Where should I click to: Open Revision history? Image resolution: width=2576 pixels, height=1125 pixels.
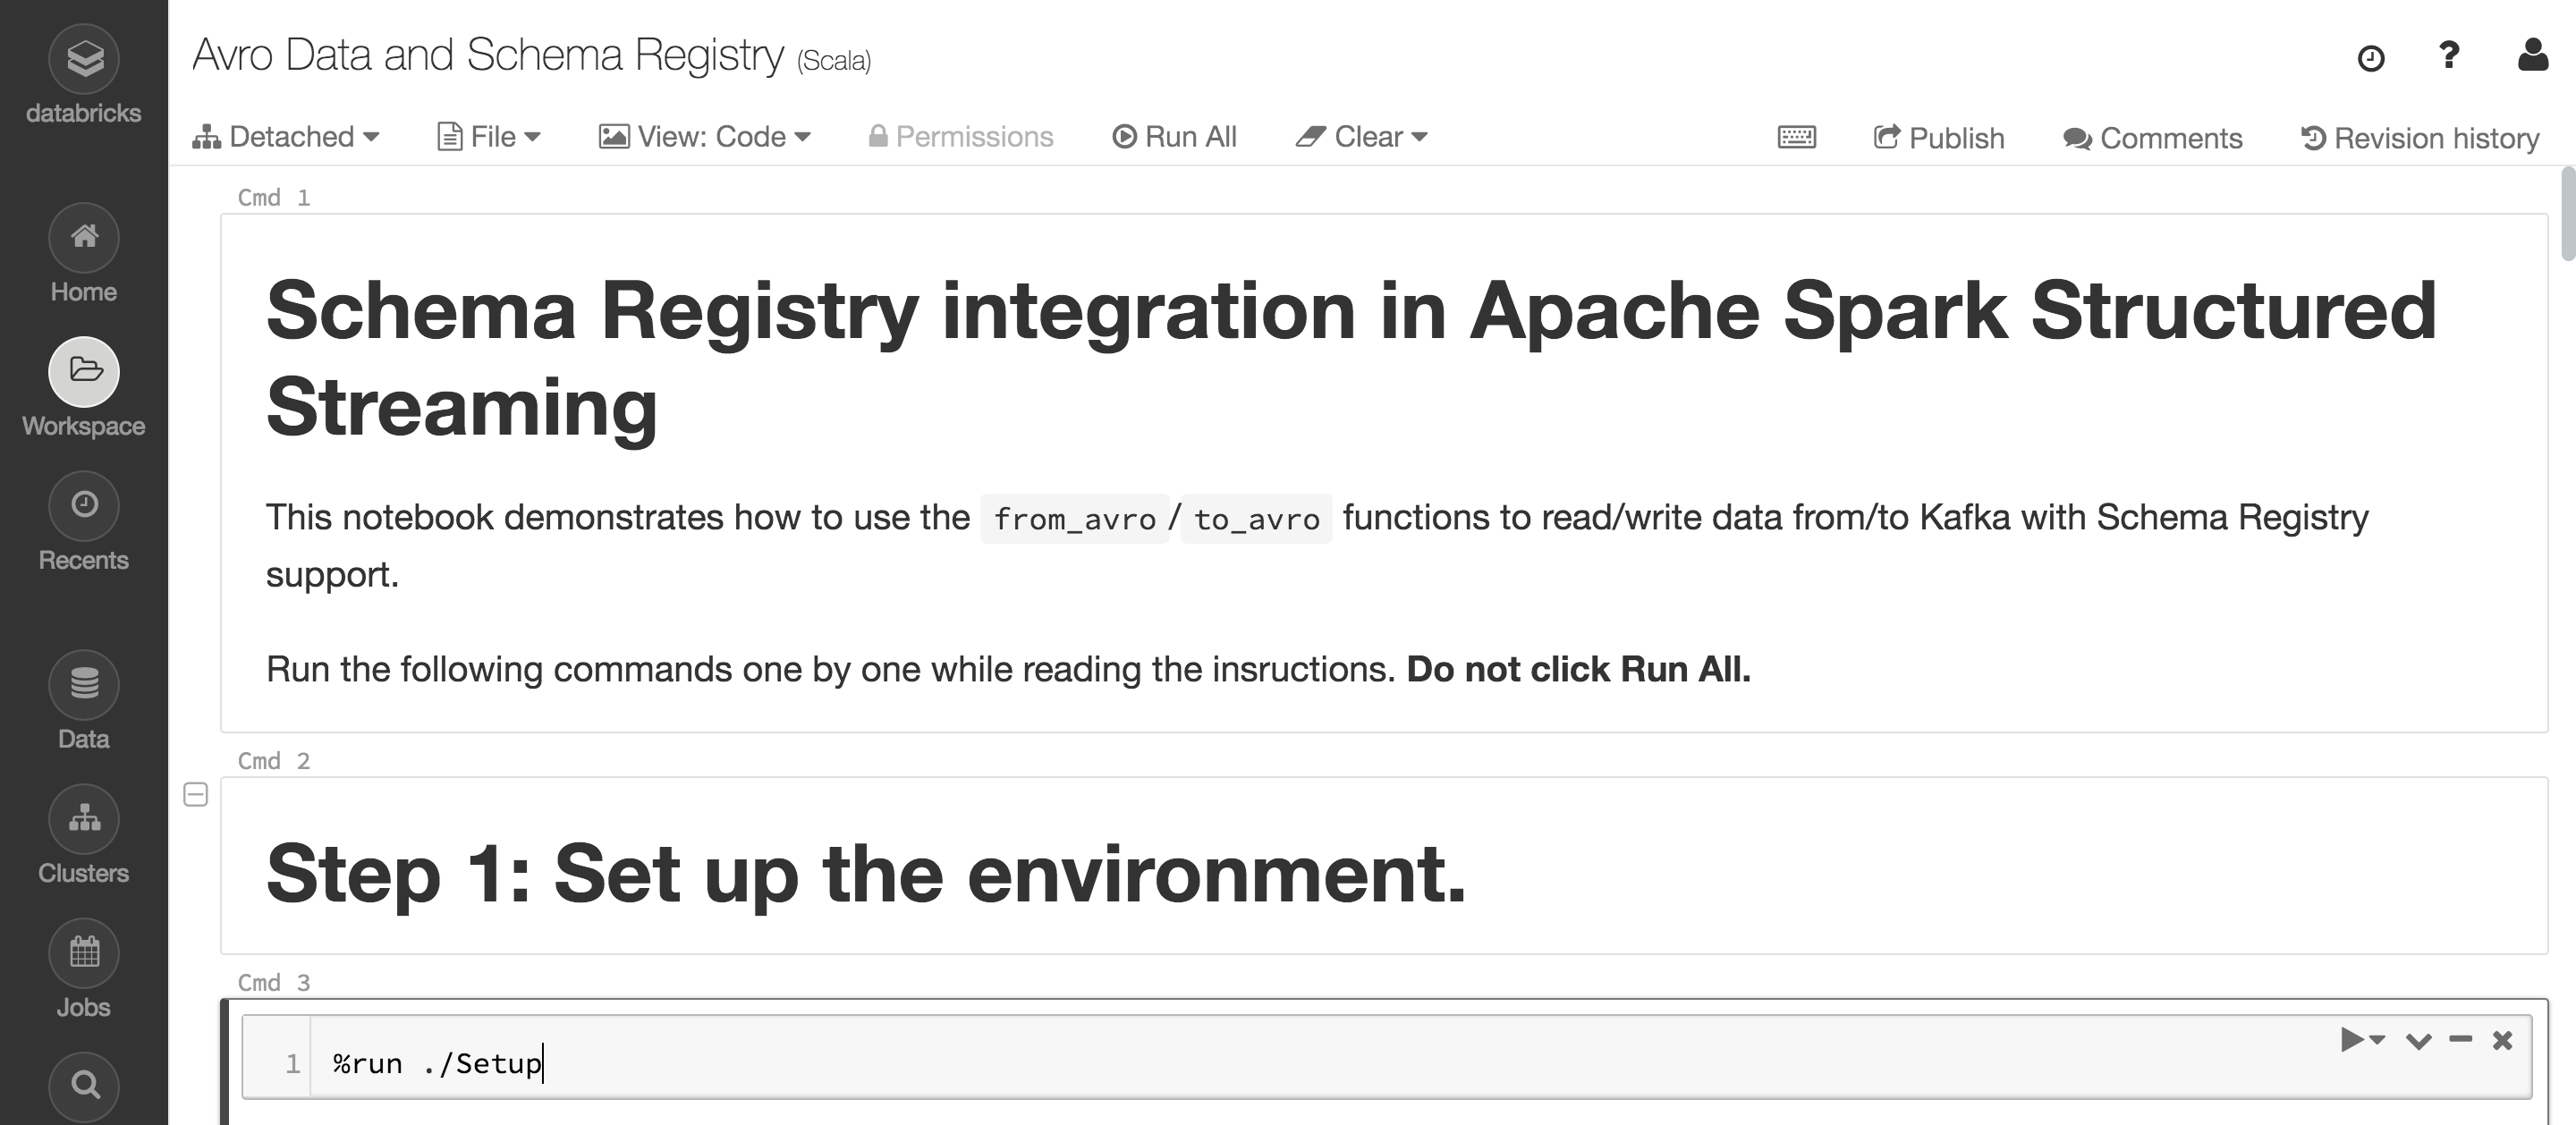tap(2420, 138)
